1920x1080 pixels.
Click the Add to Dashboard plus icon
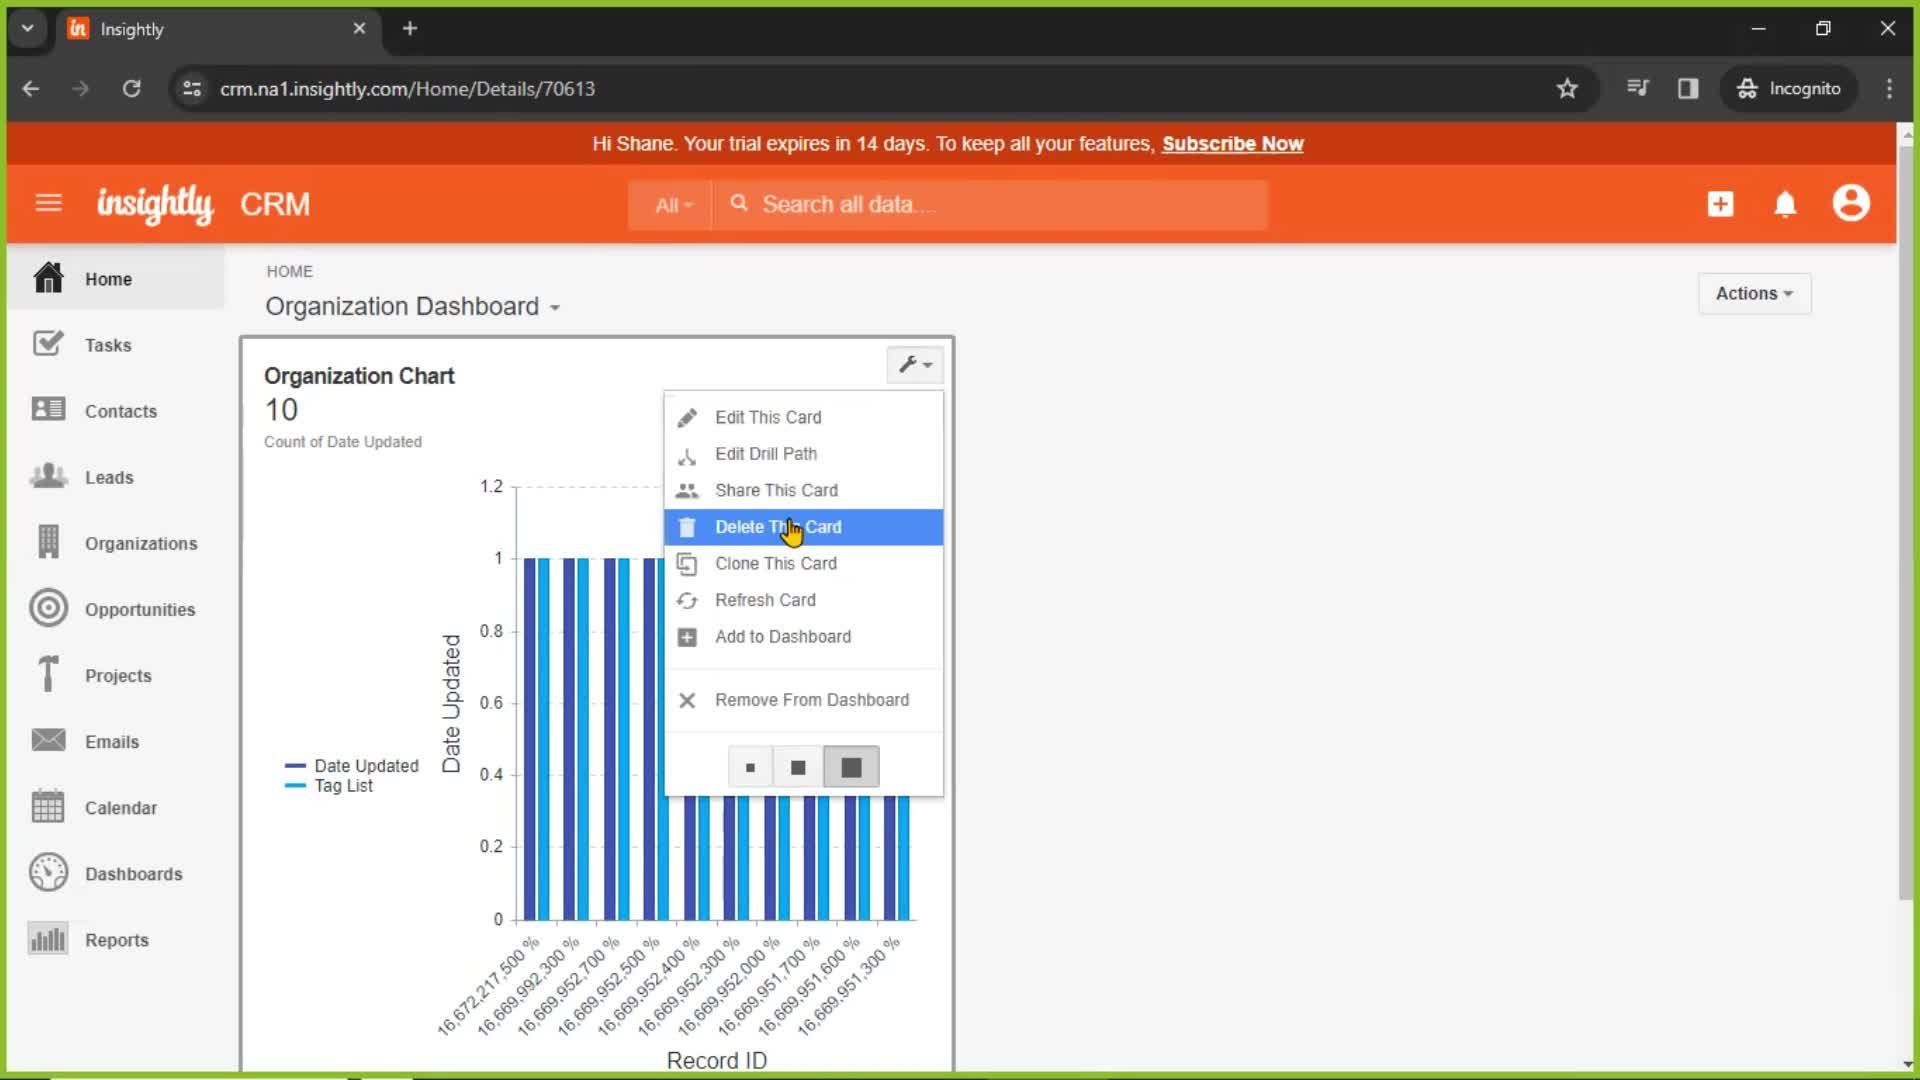[x=687, y=637]
